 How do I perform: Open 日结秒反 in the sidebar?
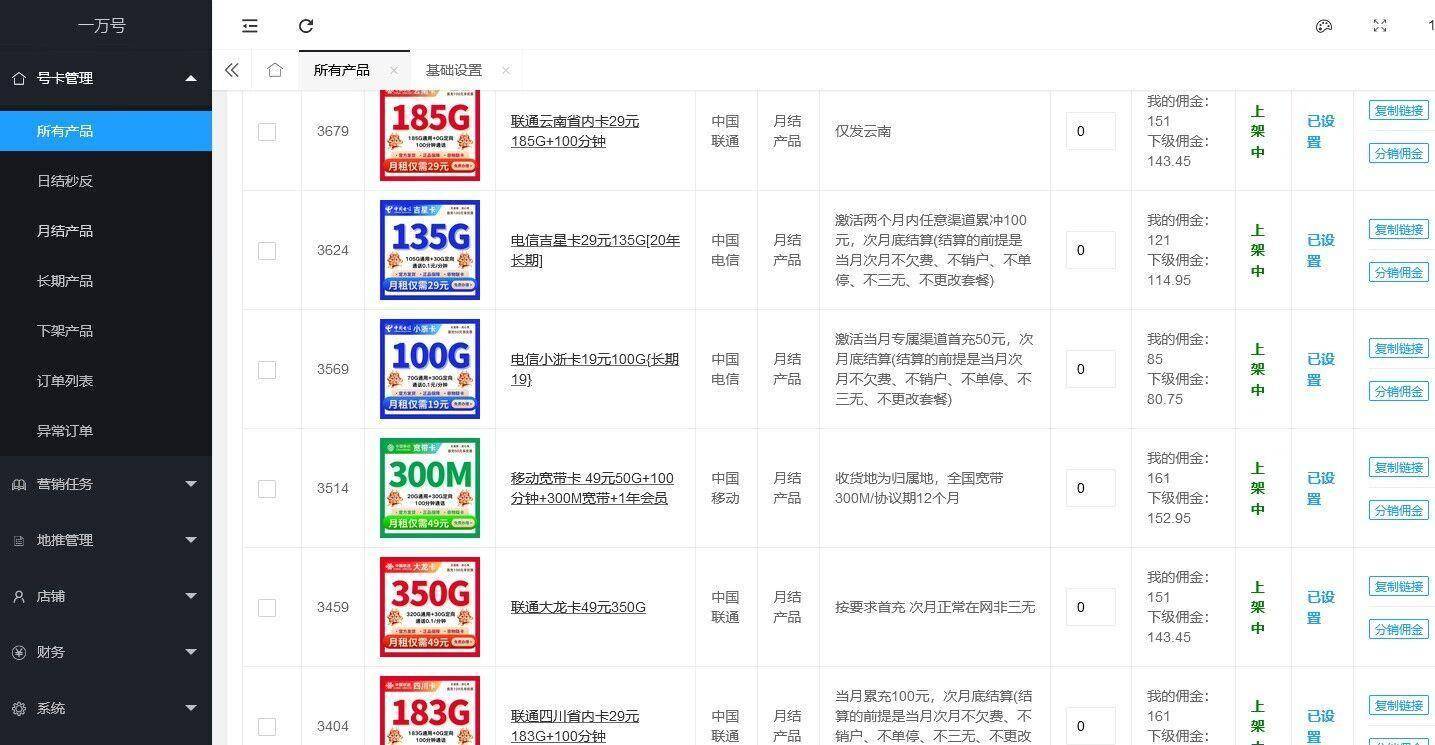(x=106, y=181)
